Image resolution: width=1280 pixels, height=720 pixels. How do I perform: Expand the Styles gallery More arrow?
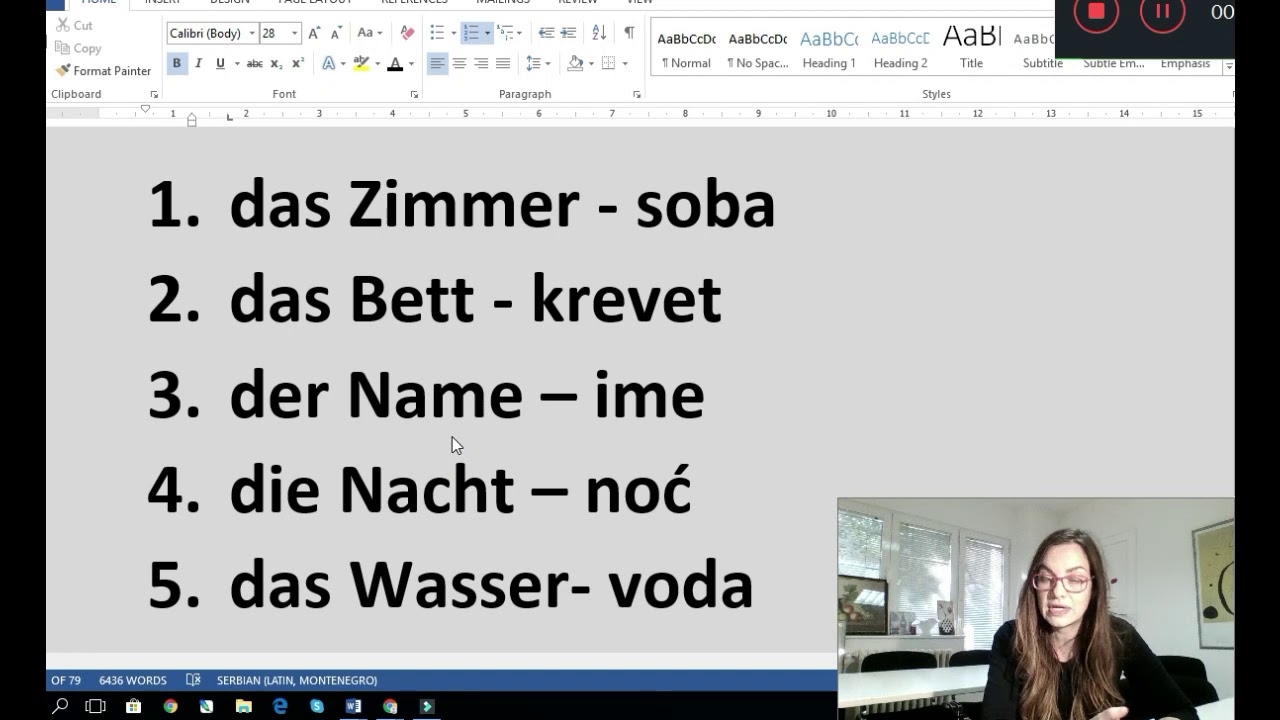[1229, 66]
